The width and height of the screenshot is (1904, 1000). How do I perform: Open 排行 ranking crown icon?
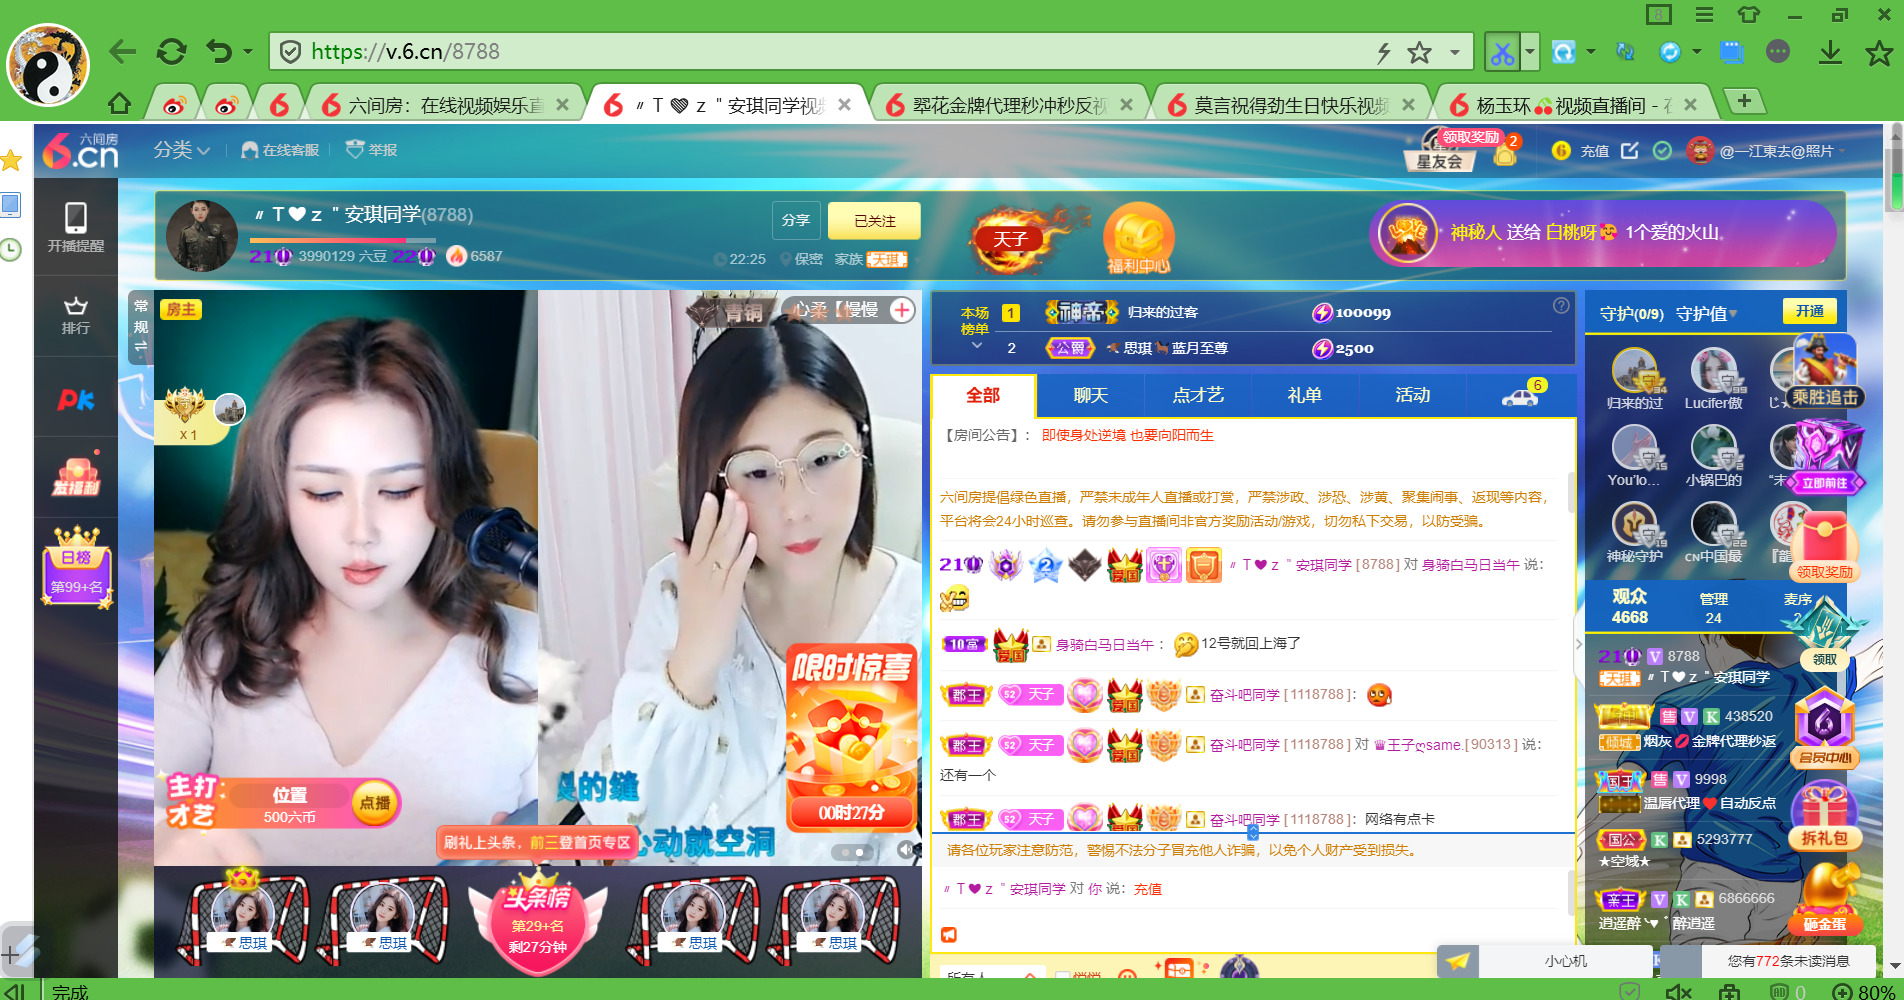click(x=76, y=316)
